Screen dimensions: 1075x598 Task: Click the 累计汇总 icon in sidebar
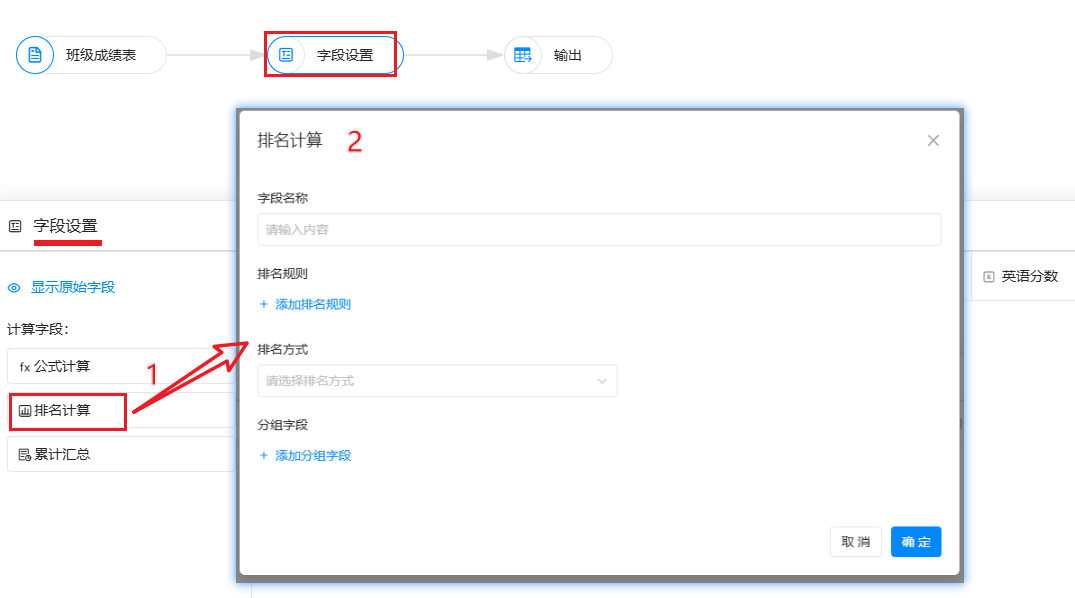coord(25,455)
